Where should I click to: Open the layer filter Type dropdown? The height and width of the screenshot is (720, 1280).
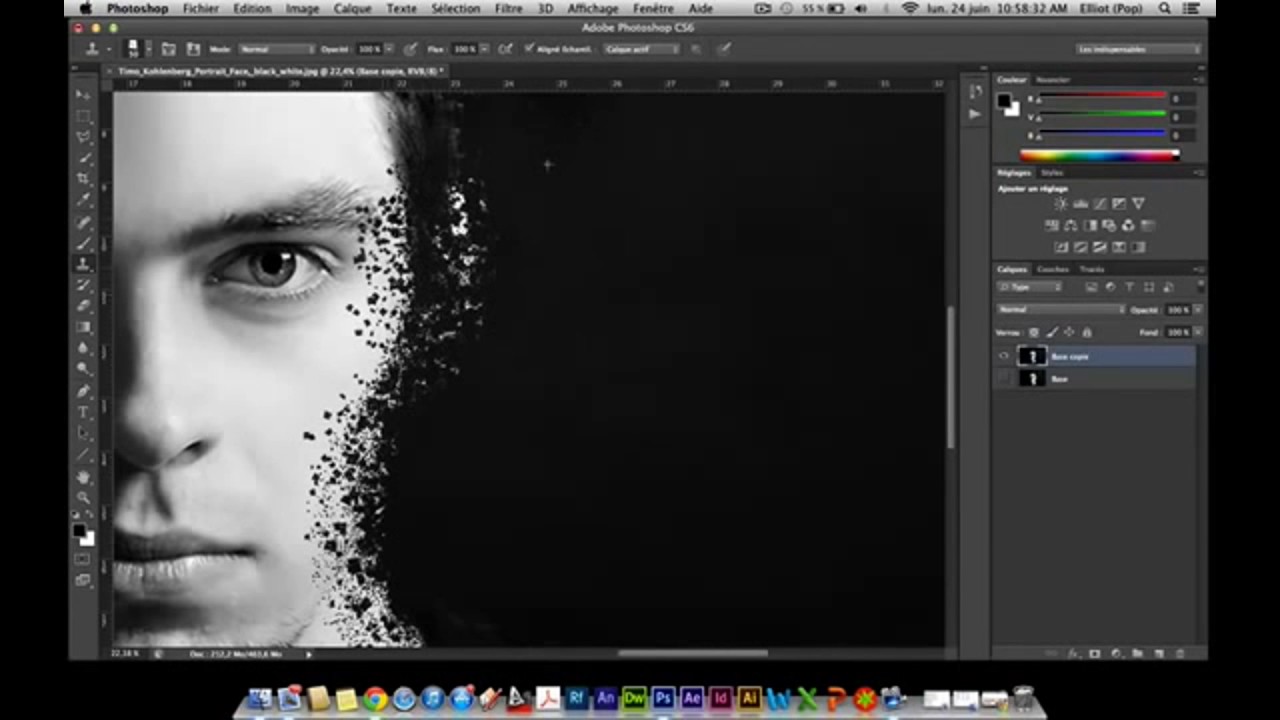tap(1030, 288)
